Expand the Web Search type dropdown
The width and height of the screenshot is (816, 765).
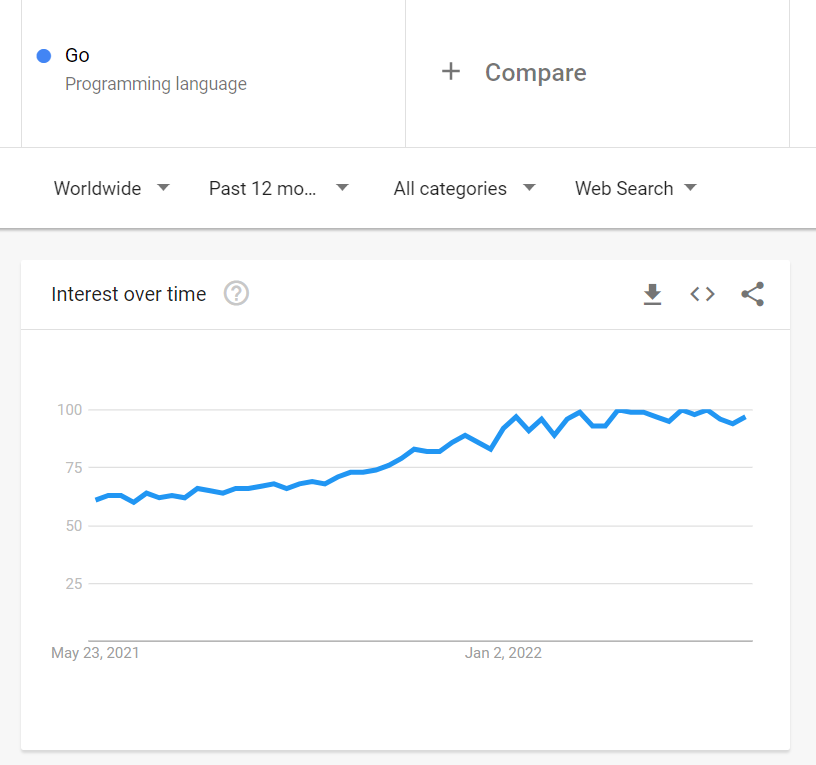635,188
